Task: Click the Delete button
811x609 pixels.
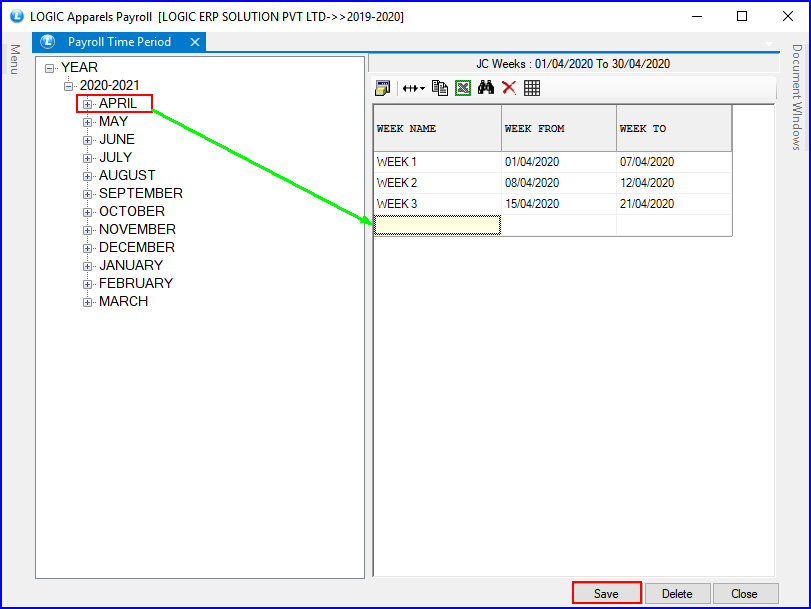Action: [x=678, y=593]
